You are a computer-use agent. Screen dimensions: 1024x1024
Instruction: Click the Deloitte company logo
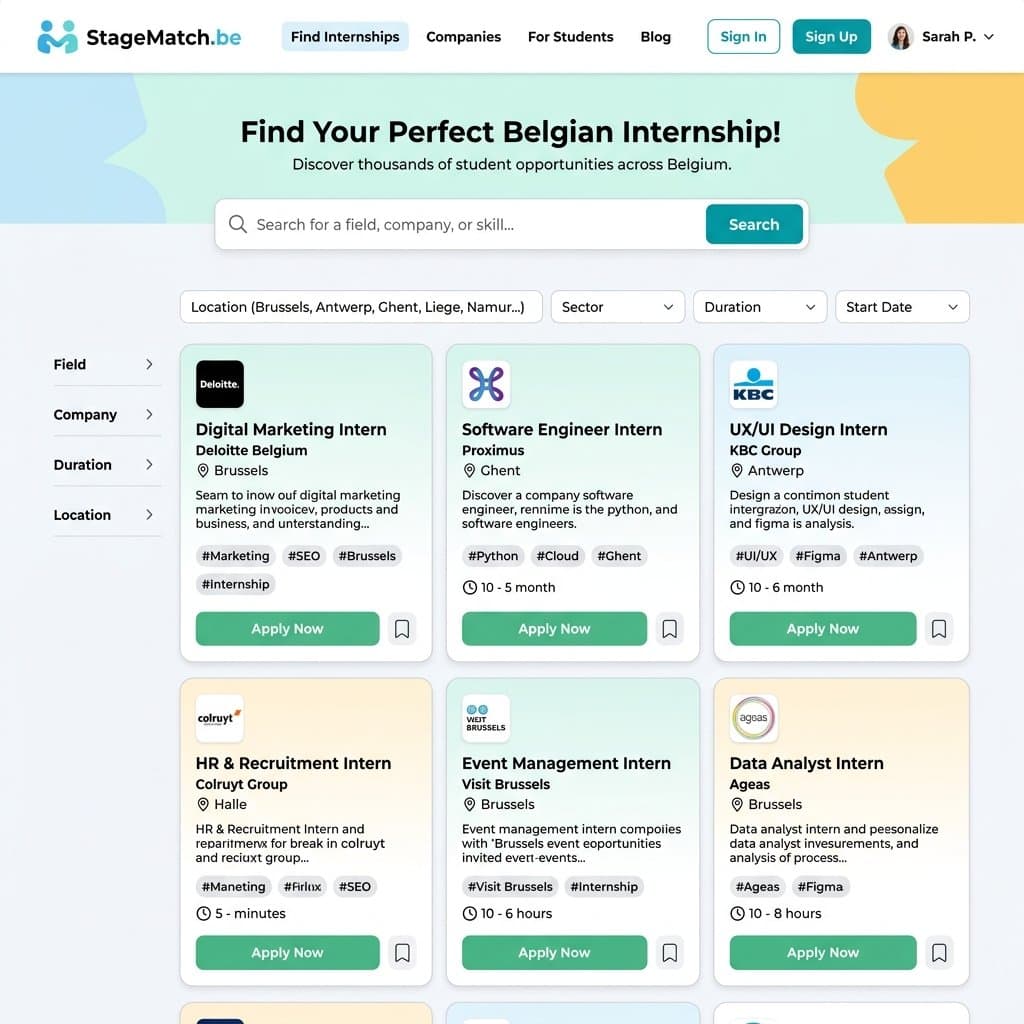click(x=219, y=384)
